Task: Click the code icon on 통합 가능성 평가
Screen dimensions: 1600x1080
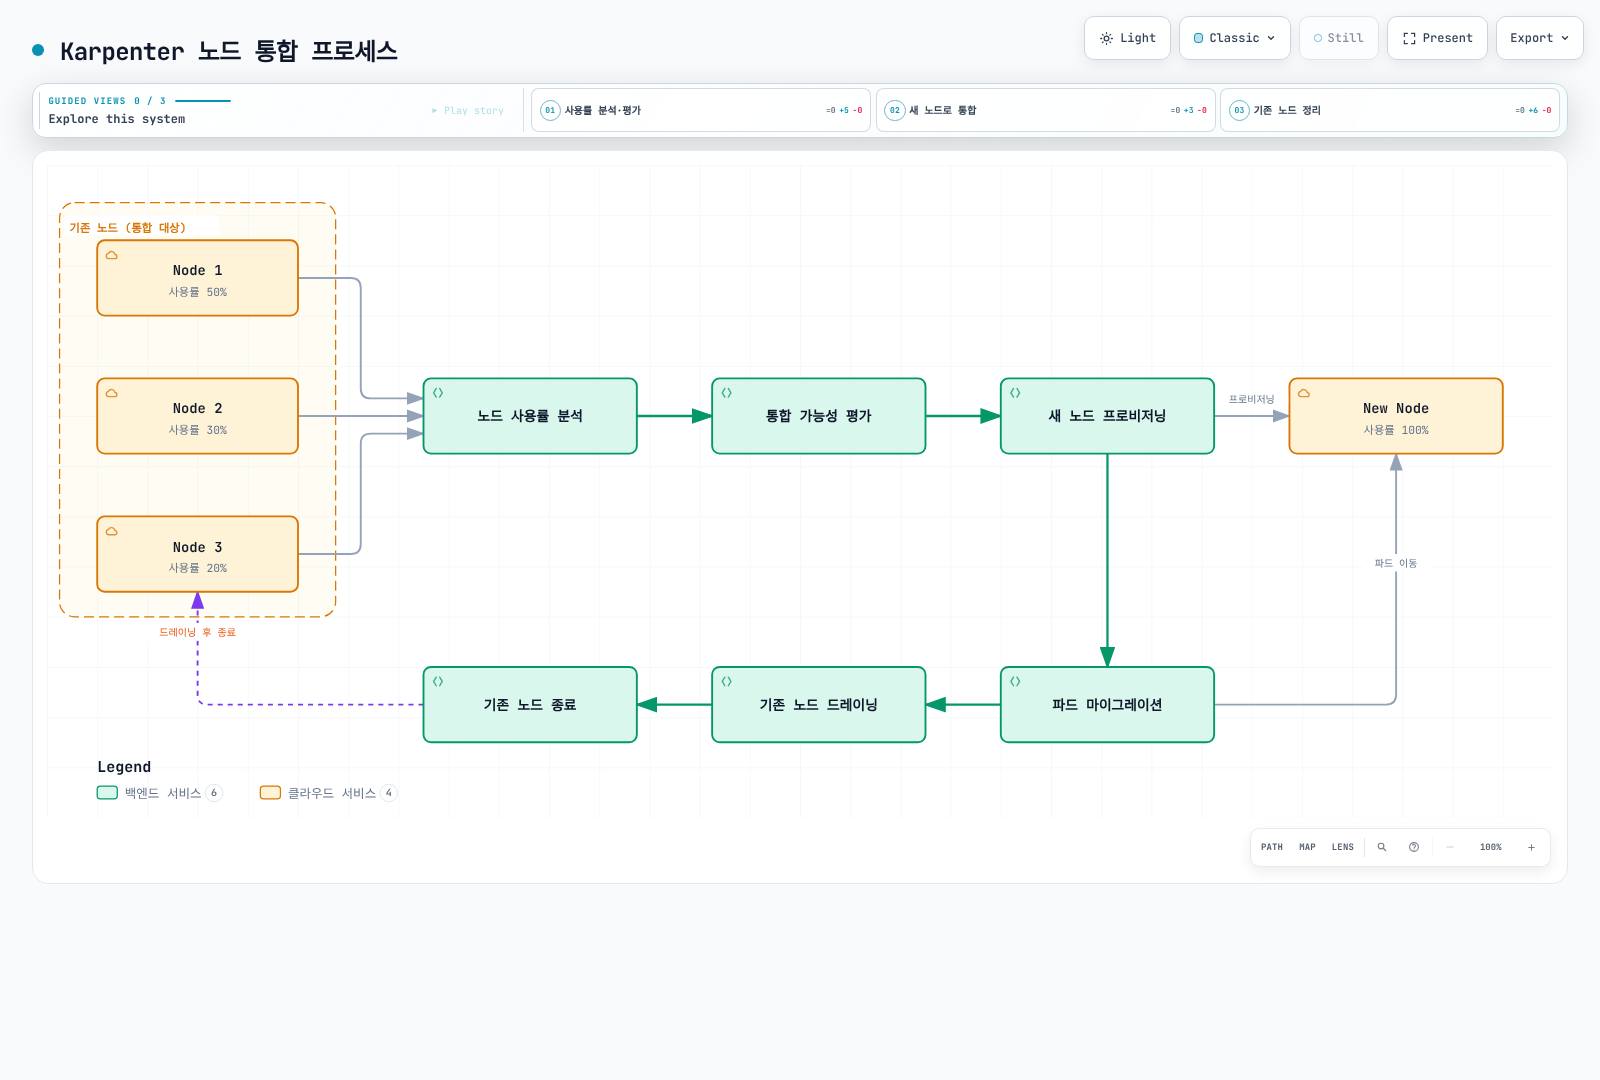Action: (x=727, y=393)
